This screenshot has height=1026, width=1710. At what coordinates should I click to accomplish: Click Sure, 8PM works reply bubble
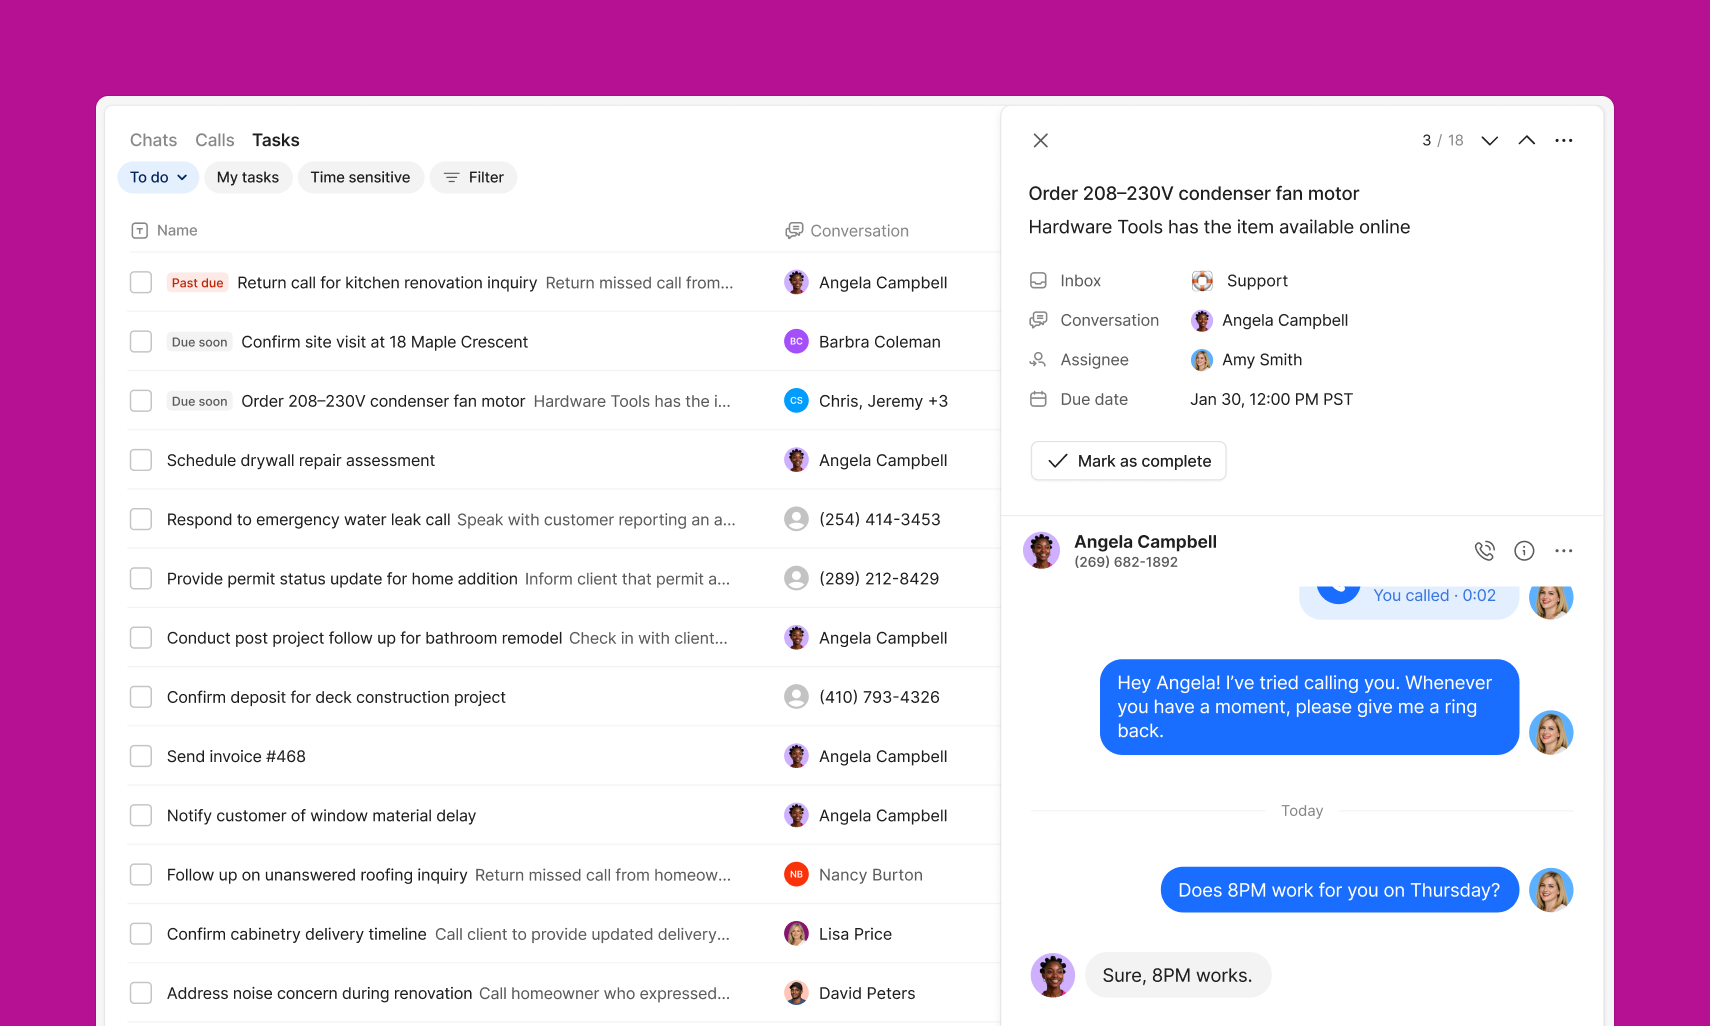(x=1177, y=975)
